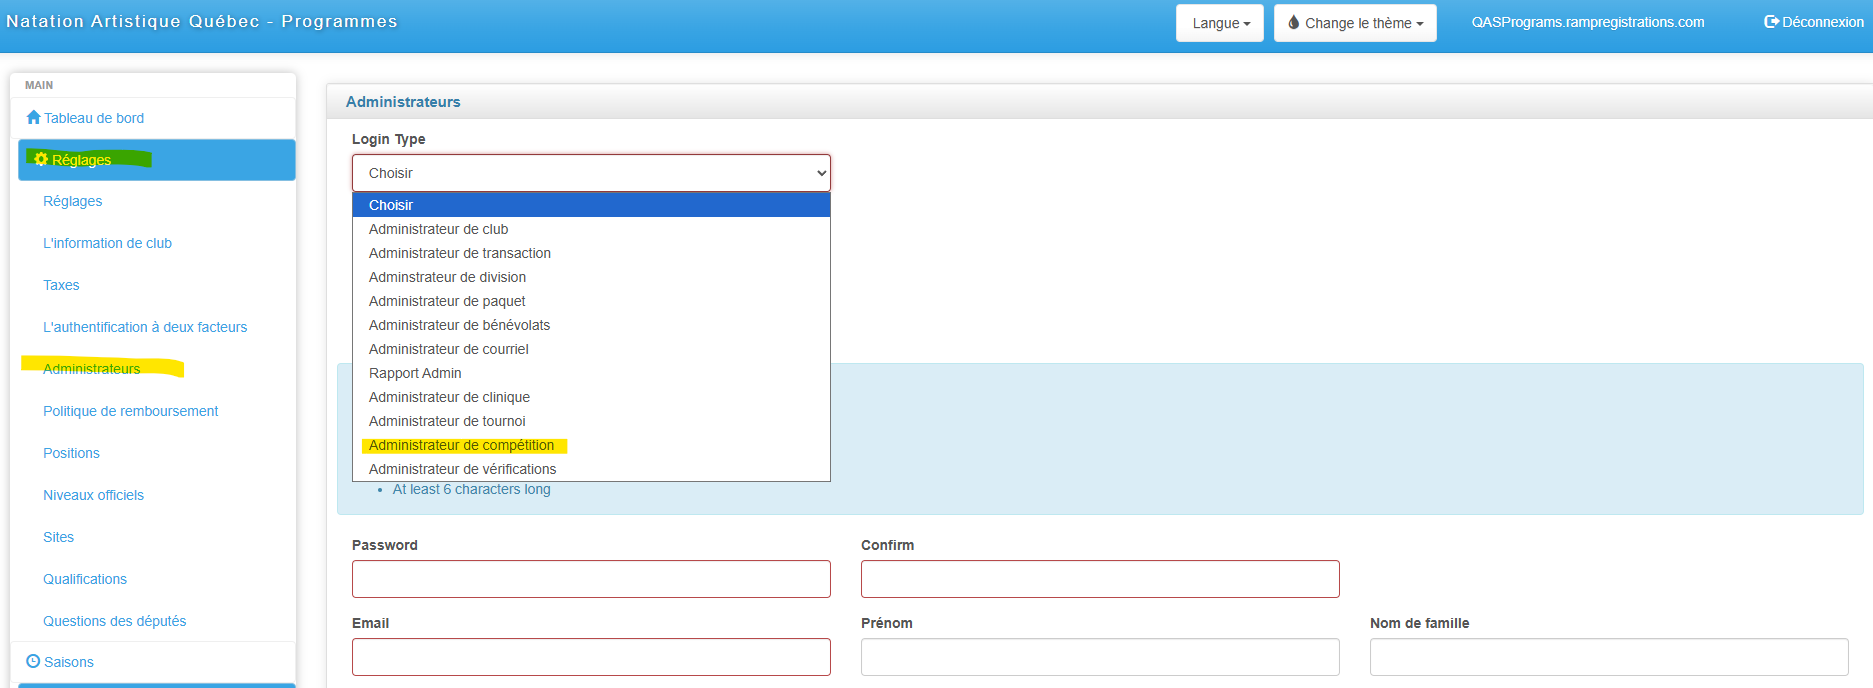Click the Nom de famille field
The image size is (1873, 688).
pos(1608,657)
